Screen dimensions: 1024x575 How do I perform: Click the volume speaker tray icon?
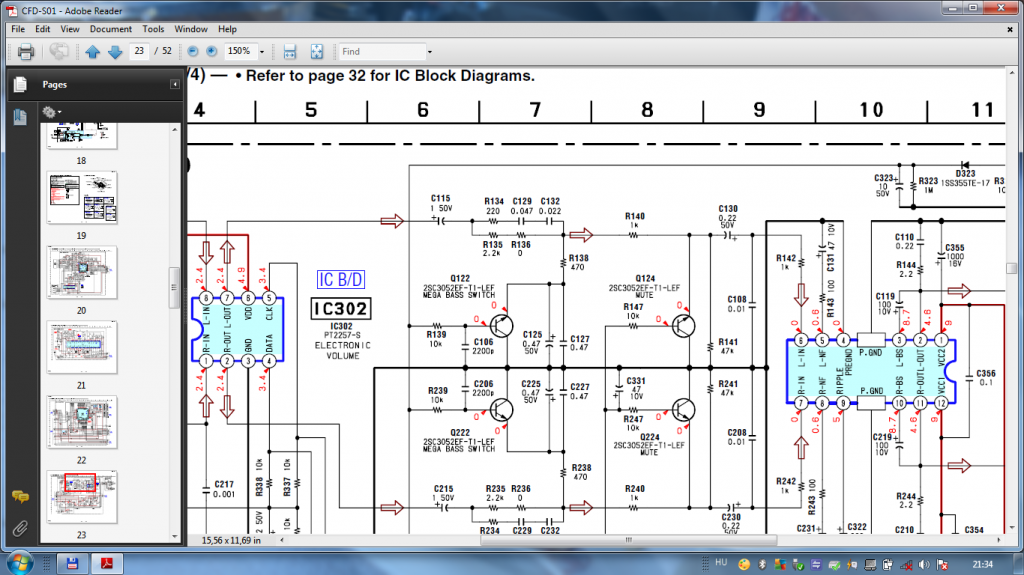tap(923, 565)
